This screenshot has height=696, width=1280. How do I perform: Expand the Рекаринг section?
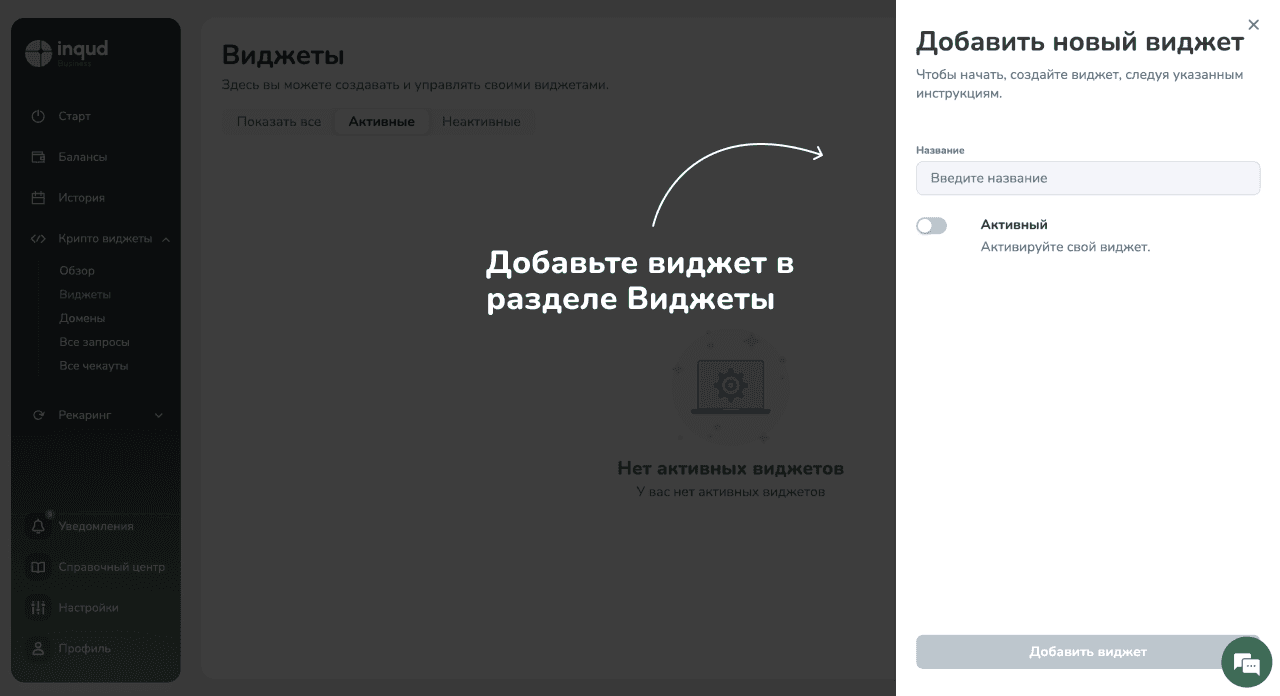point(159,415)
